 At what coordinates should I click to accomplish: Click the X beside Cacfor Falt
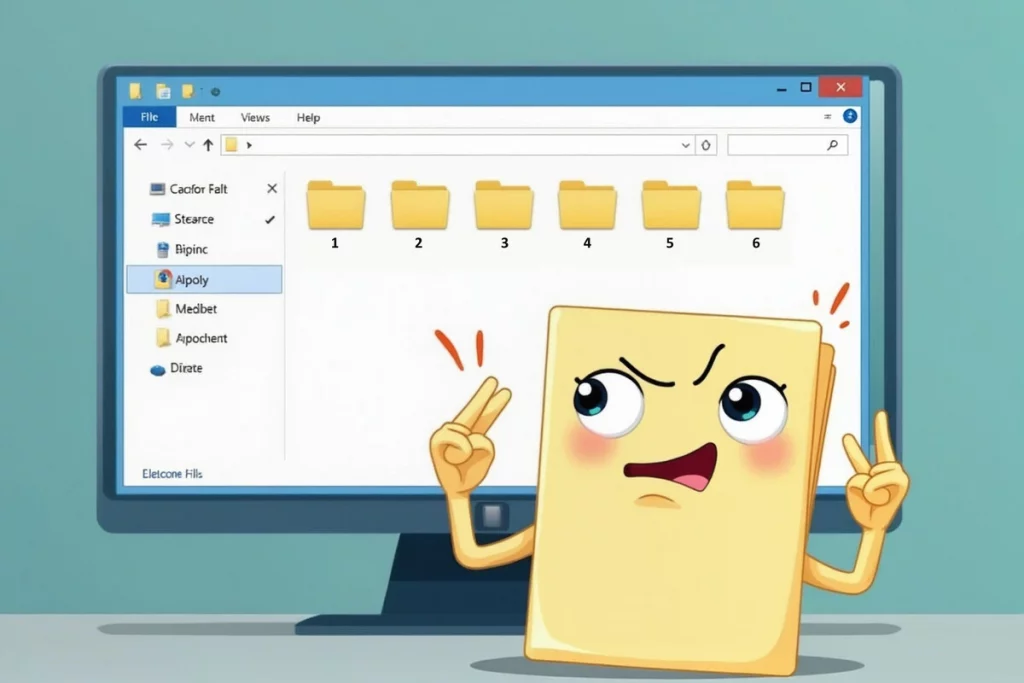point(272,189)
